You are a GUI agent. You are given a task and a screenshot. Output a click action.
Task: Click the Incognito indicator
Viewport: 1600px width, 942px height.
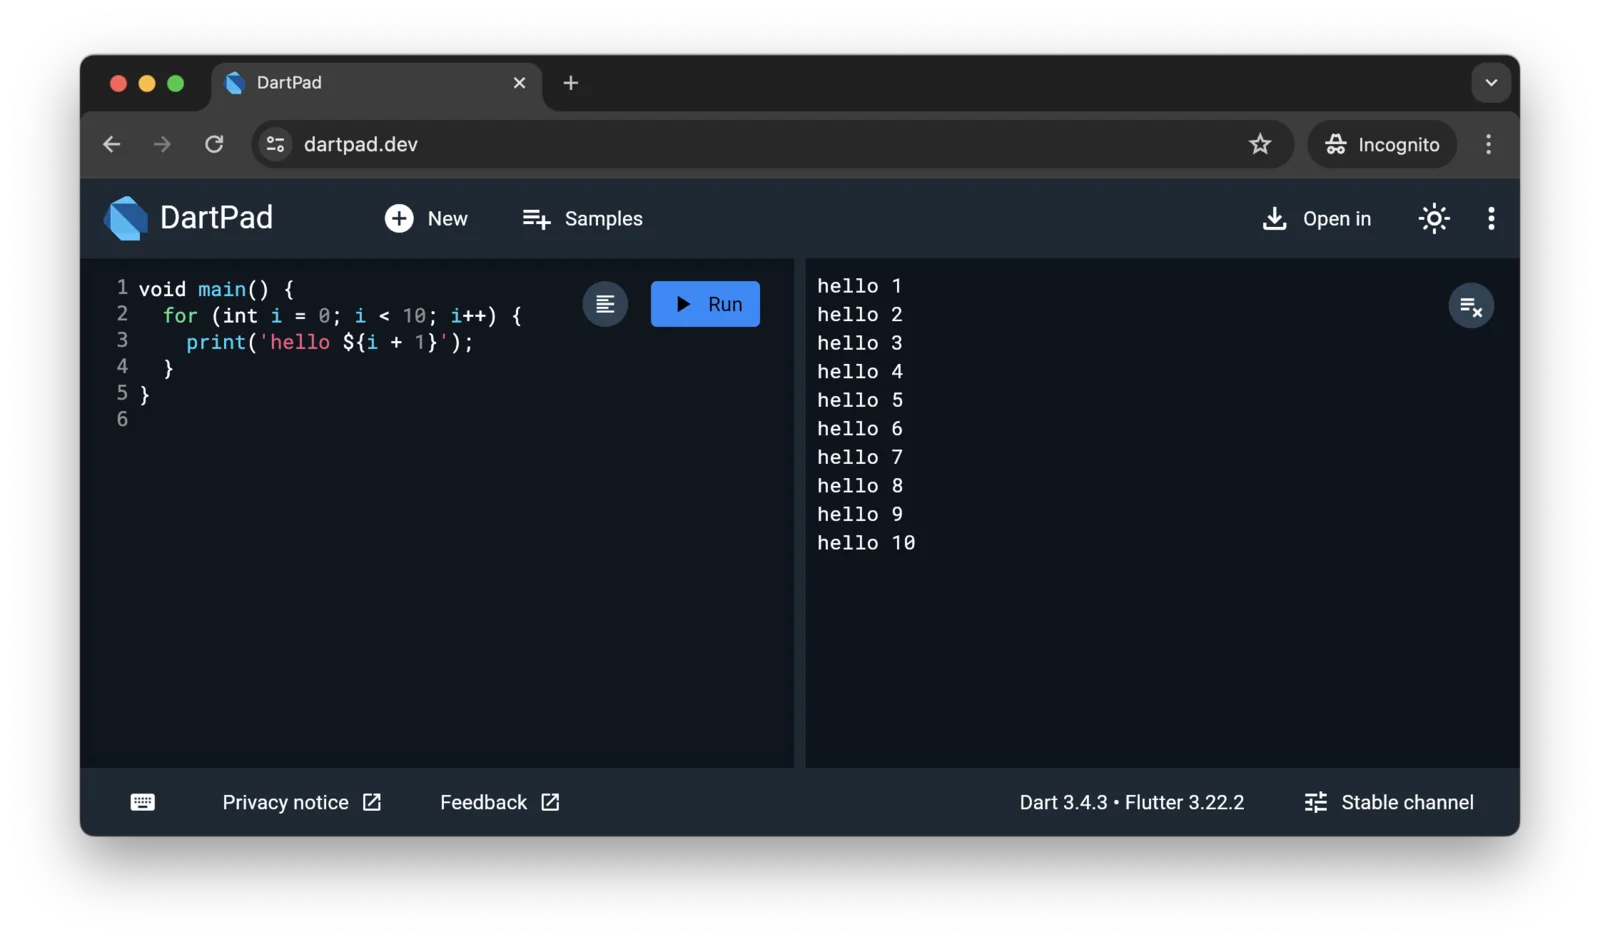[x=1382, y=144]
